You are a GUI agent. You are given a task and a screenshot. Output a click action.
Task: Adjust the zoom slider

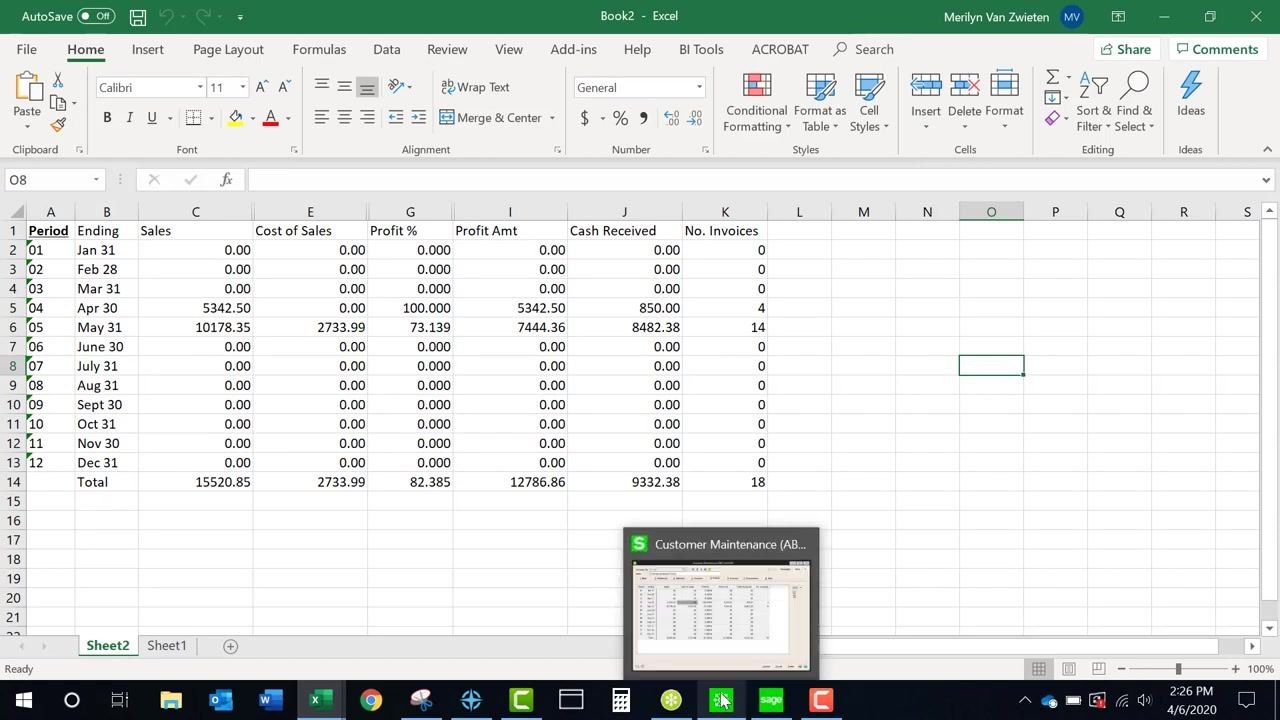point(1178,669)
